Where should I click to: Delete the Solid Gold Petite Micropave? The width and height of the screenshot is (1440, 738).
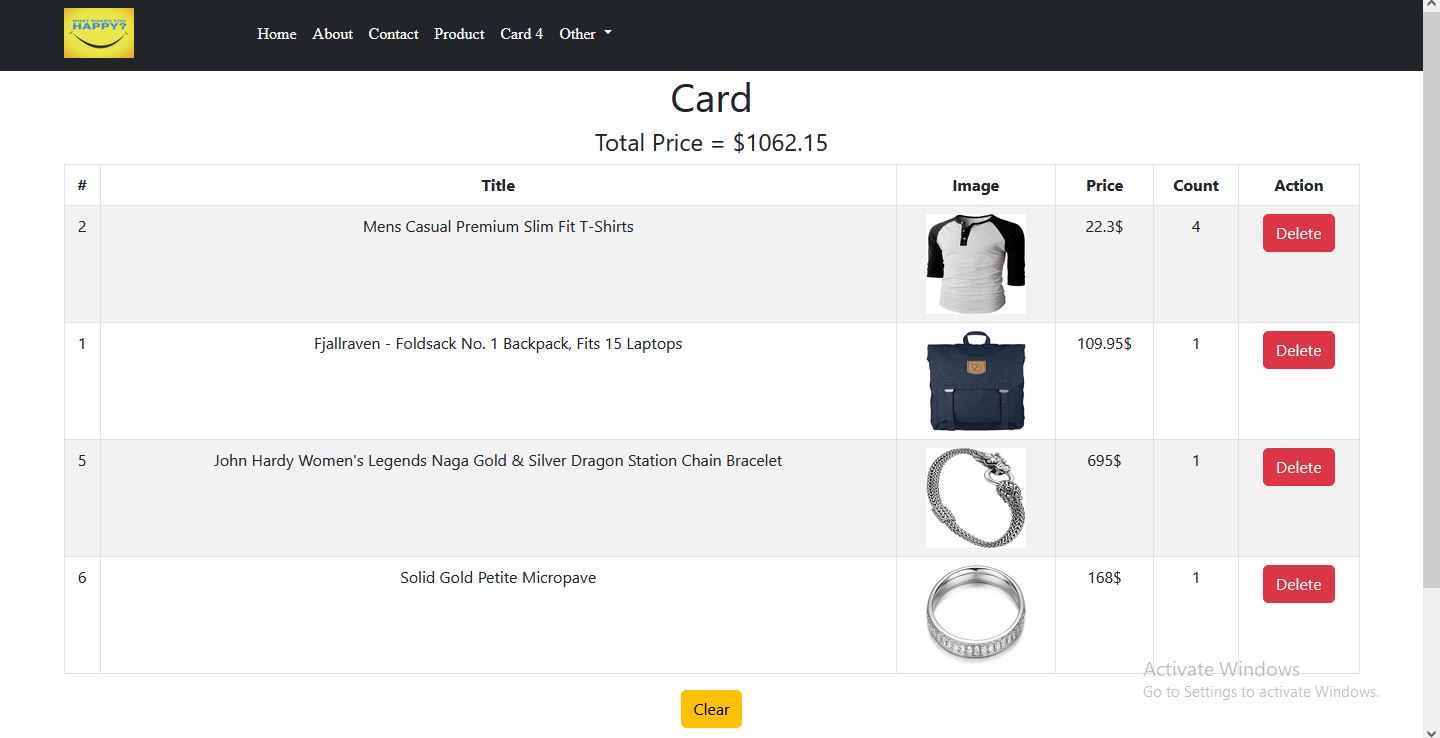(1297, 583)
